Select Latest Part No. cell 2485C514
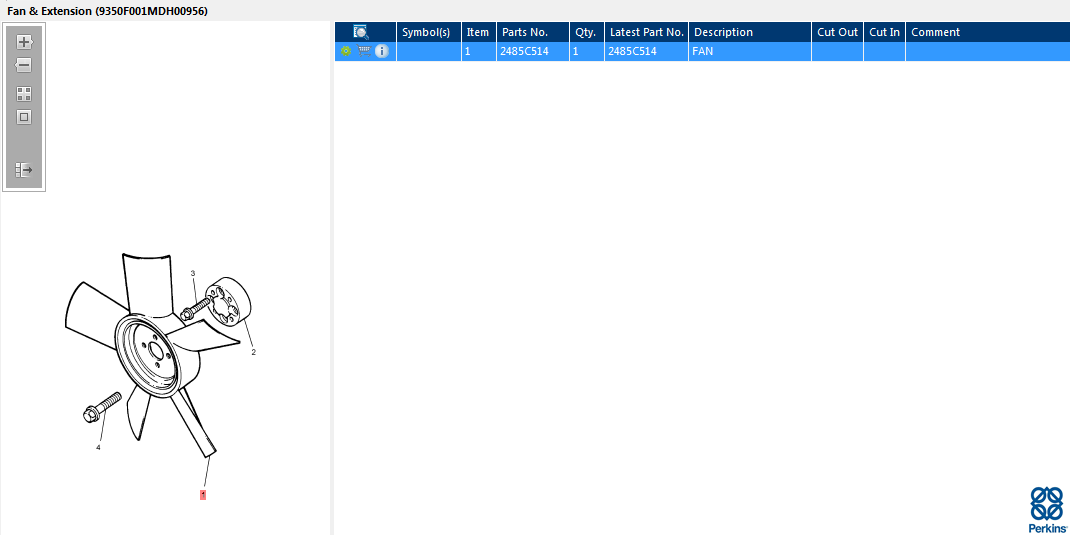The height and width of the screenshot is (535, 1070). tap(646, 51)
